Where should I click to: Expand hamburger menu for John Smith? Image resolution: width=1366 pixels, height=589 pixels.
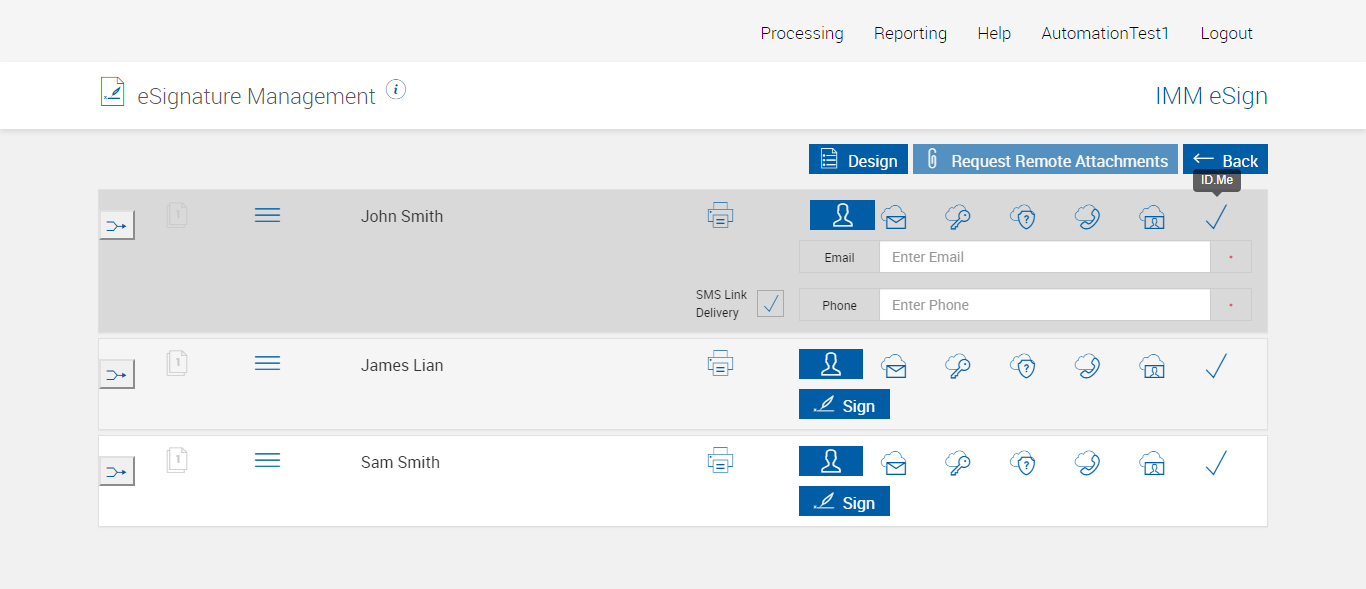pos(267,215)
